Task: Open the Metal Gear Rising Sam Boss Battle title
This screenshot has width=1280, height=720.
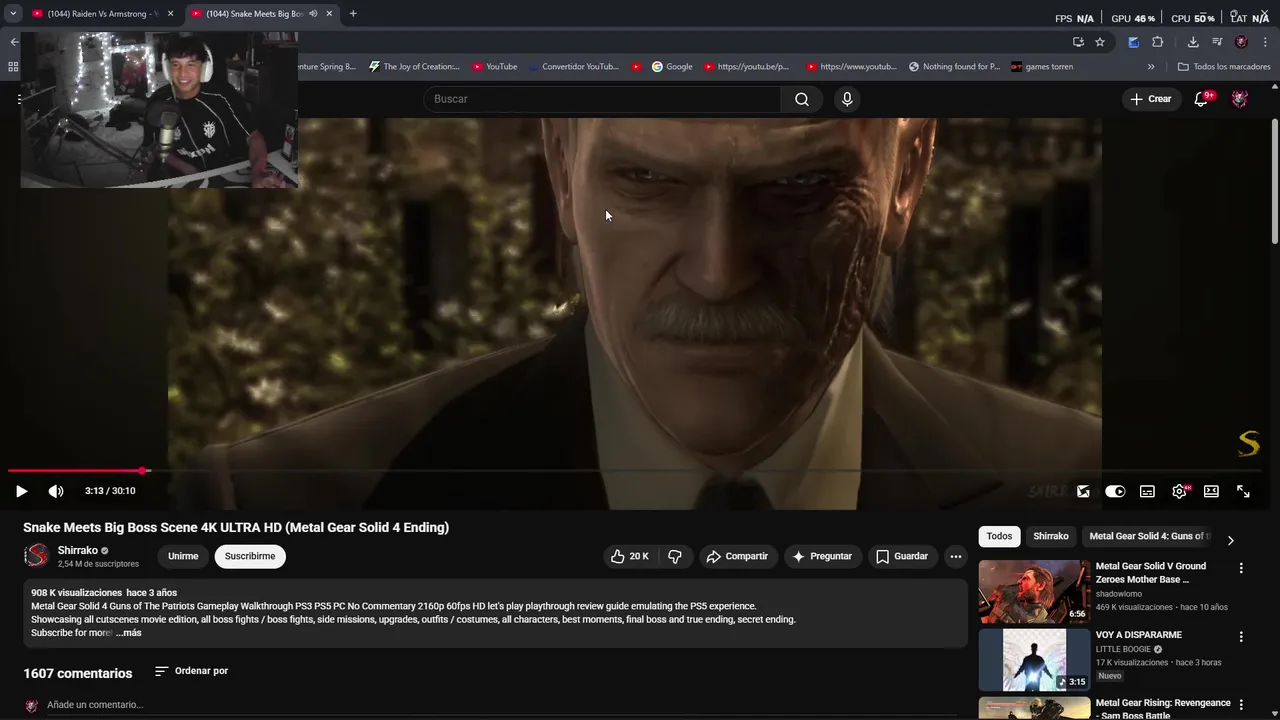Action: (x=1163, y=709)
